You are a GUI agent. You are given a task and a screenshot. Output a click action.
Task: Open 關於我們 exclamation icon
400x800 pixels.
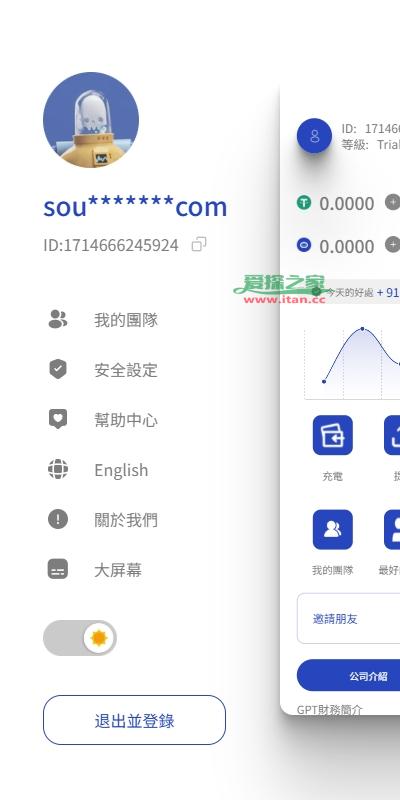58,519
